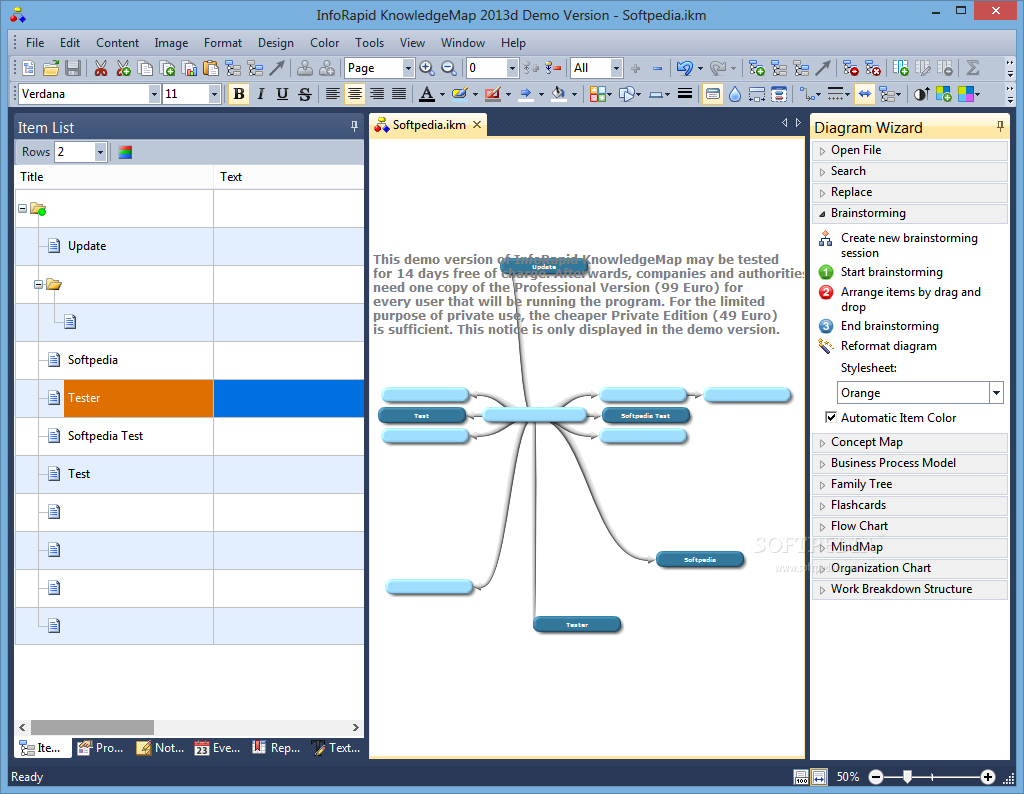
Task: Open the Rows count dropdown
Action: 100,152
